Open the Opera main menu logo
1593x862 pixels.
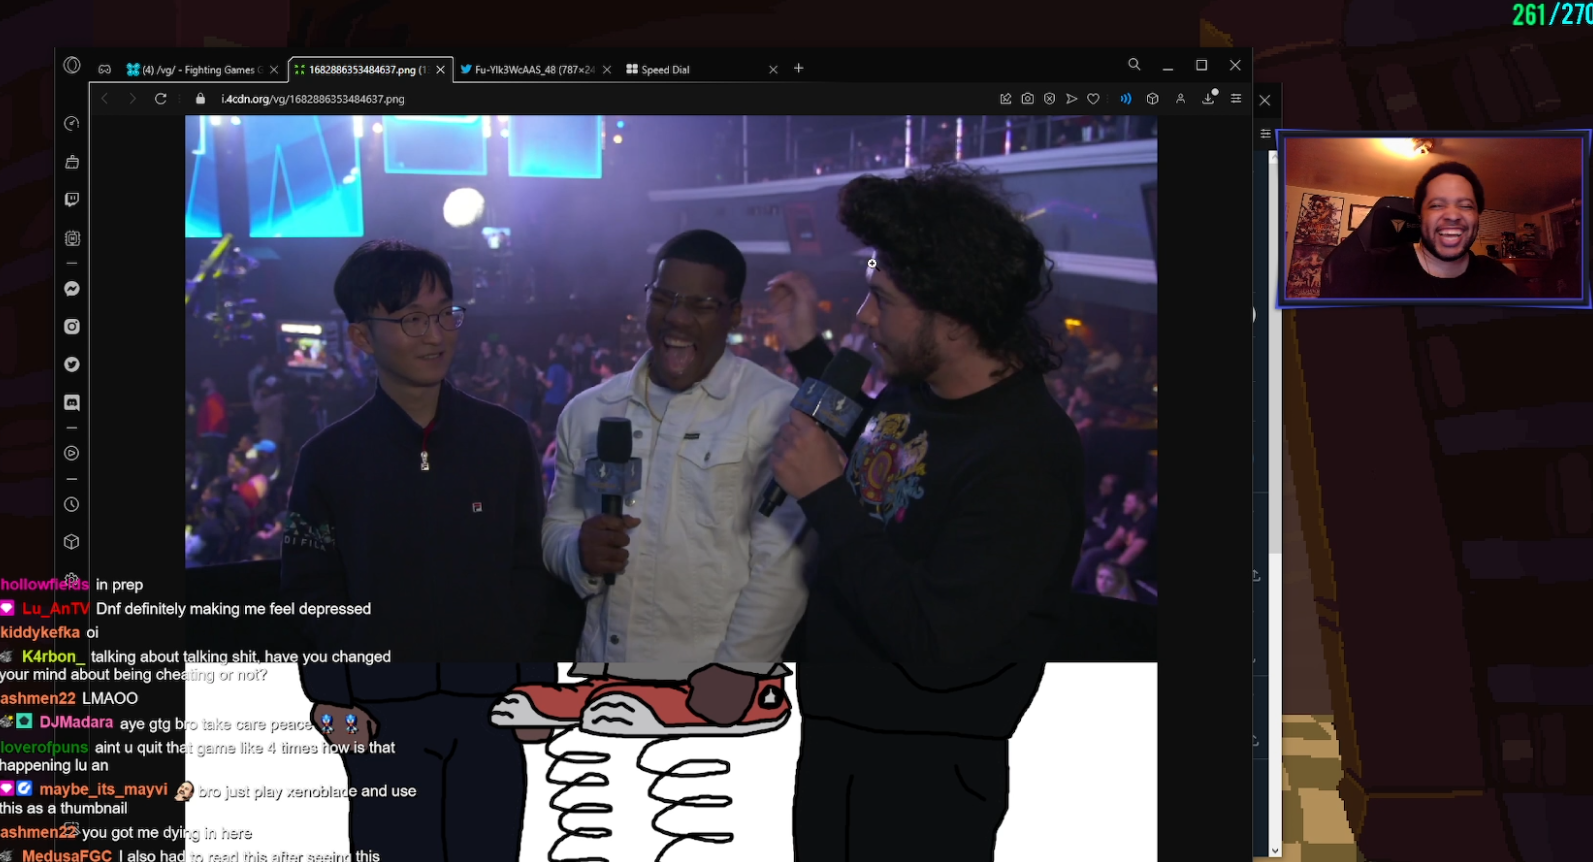point(72,66)
